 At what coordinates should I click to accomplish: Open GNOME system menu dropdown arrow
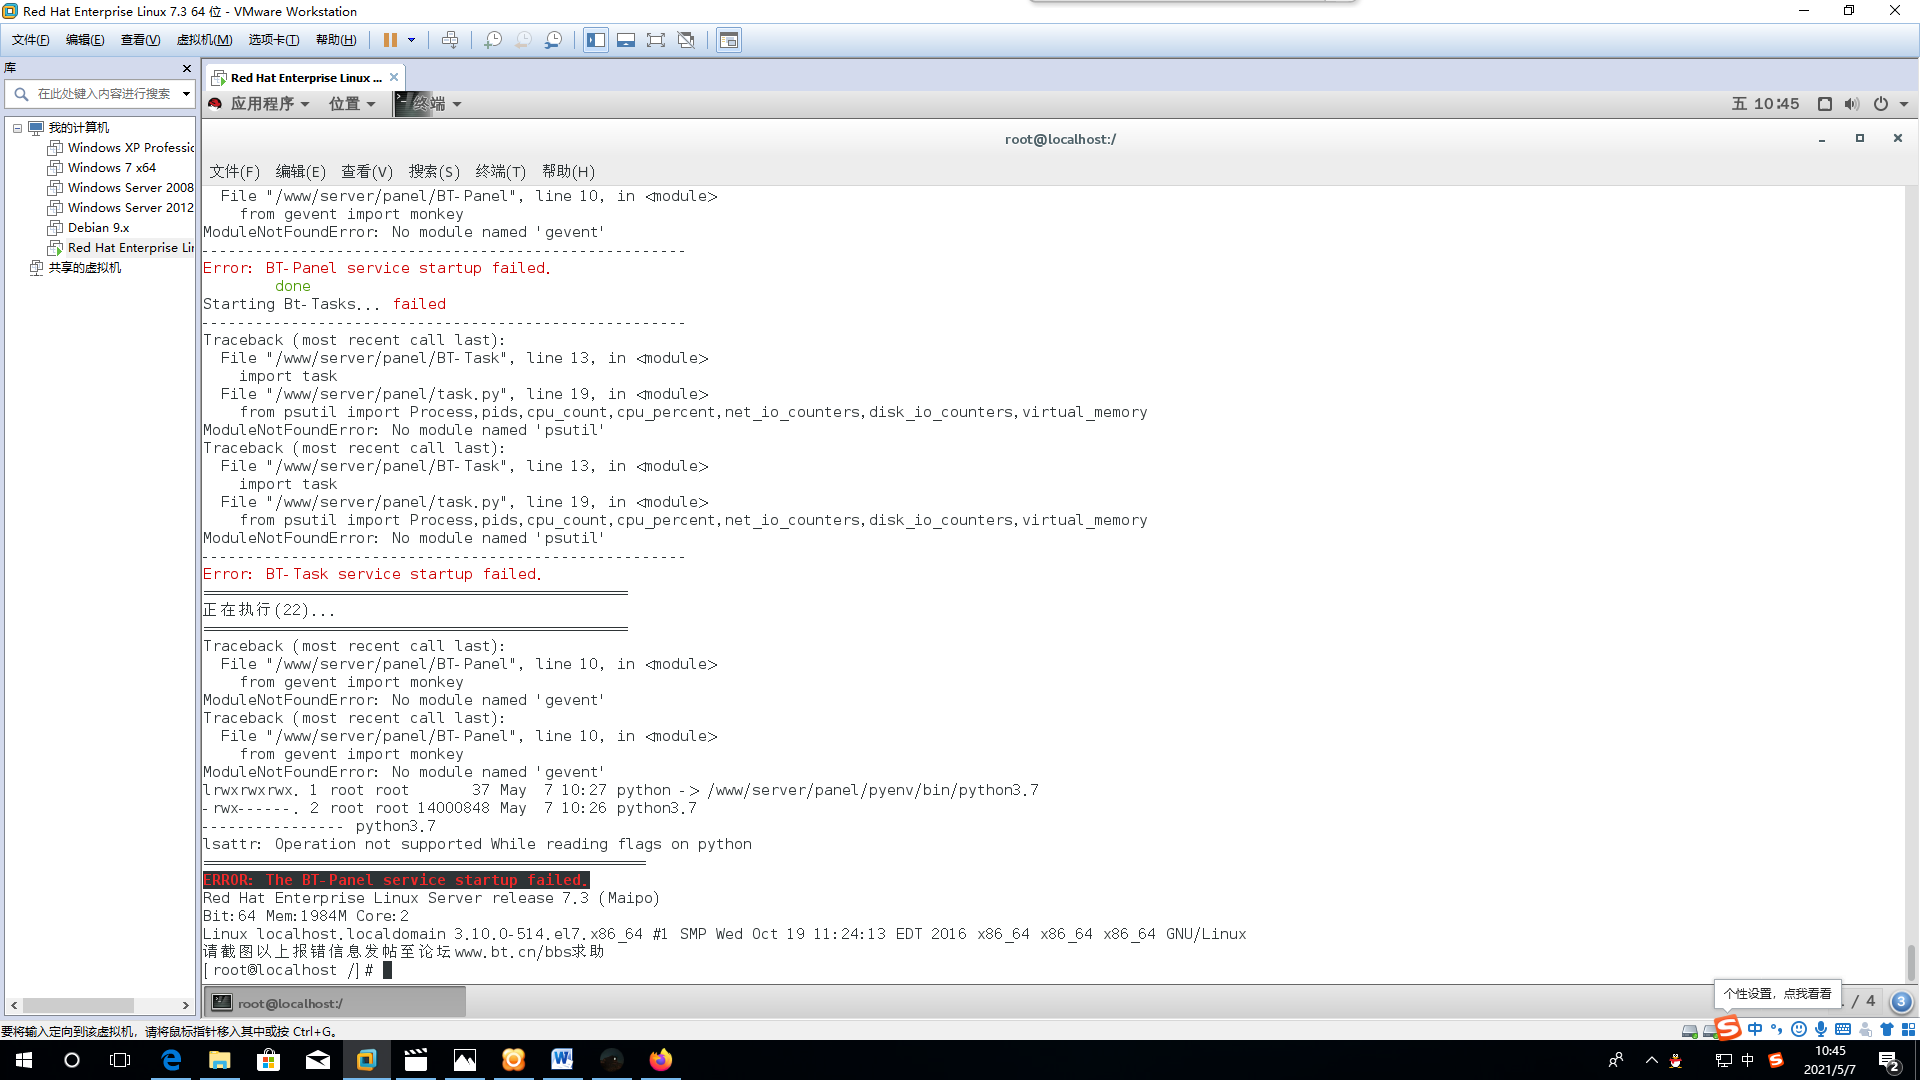click(x=1904, y=105)
